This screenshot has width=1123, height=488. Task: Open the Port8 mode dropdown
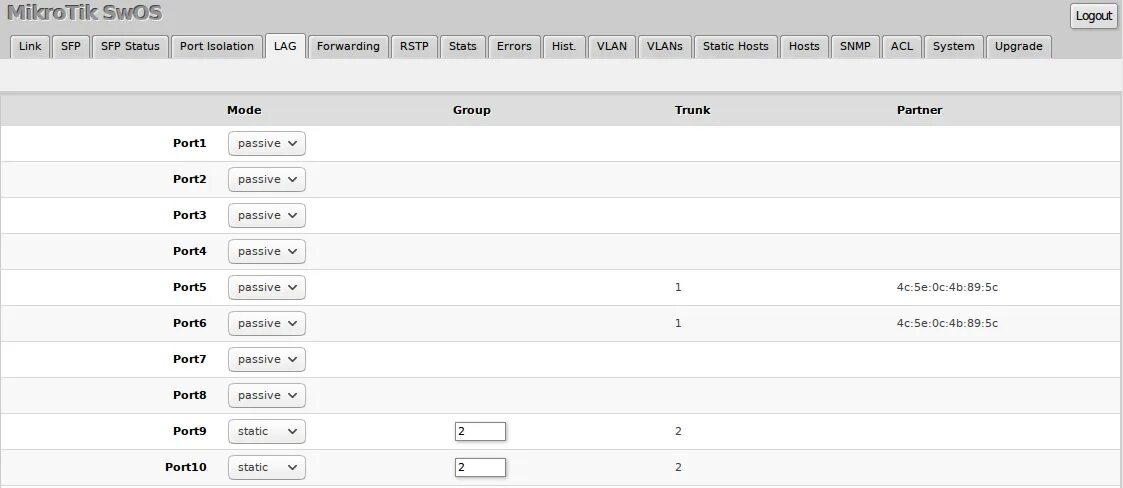[x=266, y=396]
